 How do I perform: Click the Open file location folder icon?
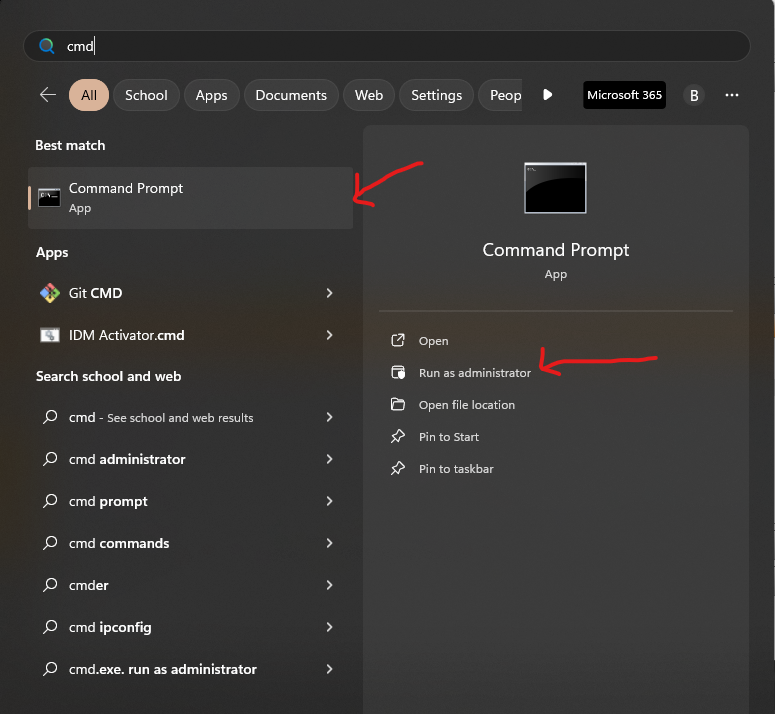(398, 405)
